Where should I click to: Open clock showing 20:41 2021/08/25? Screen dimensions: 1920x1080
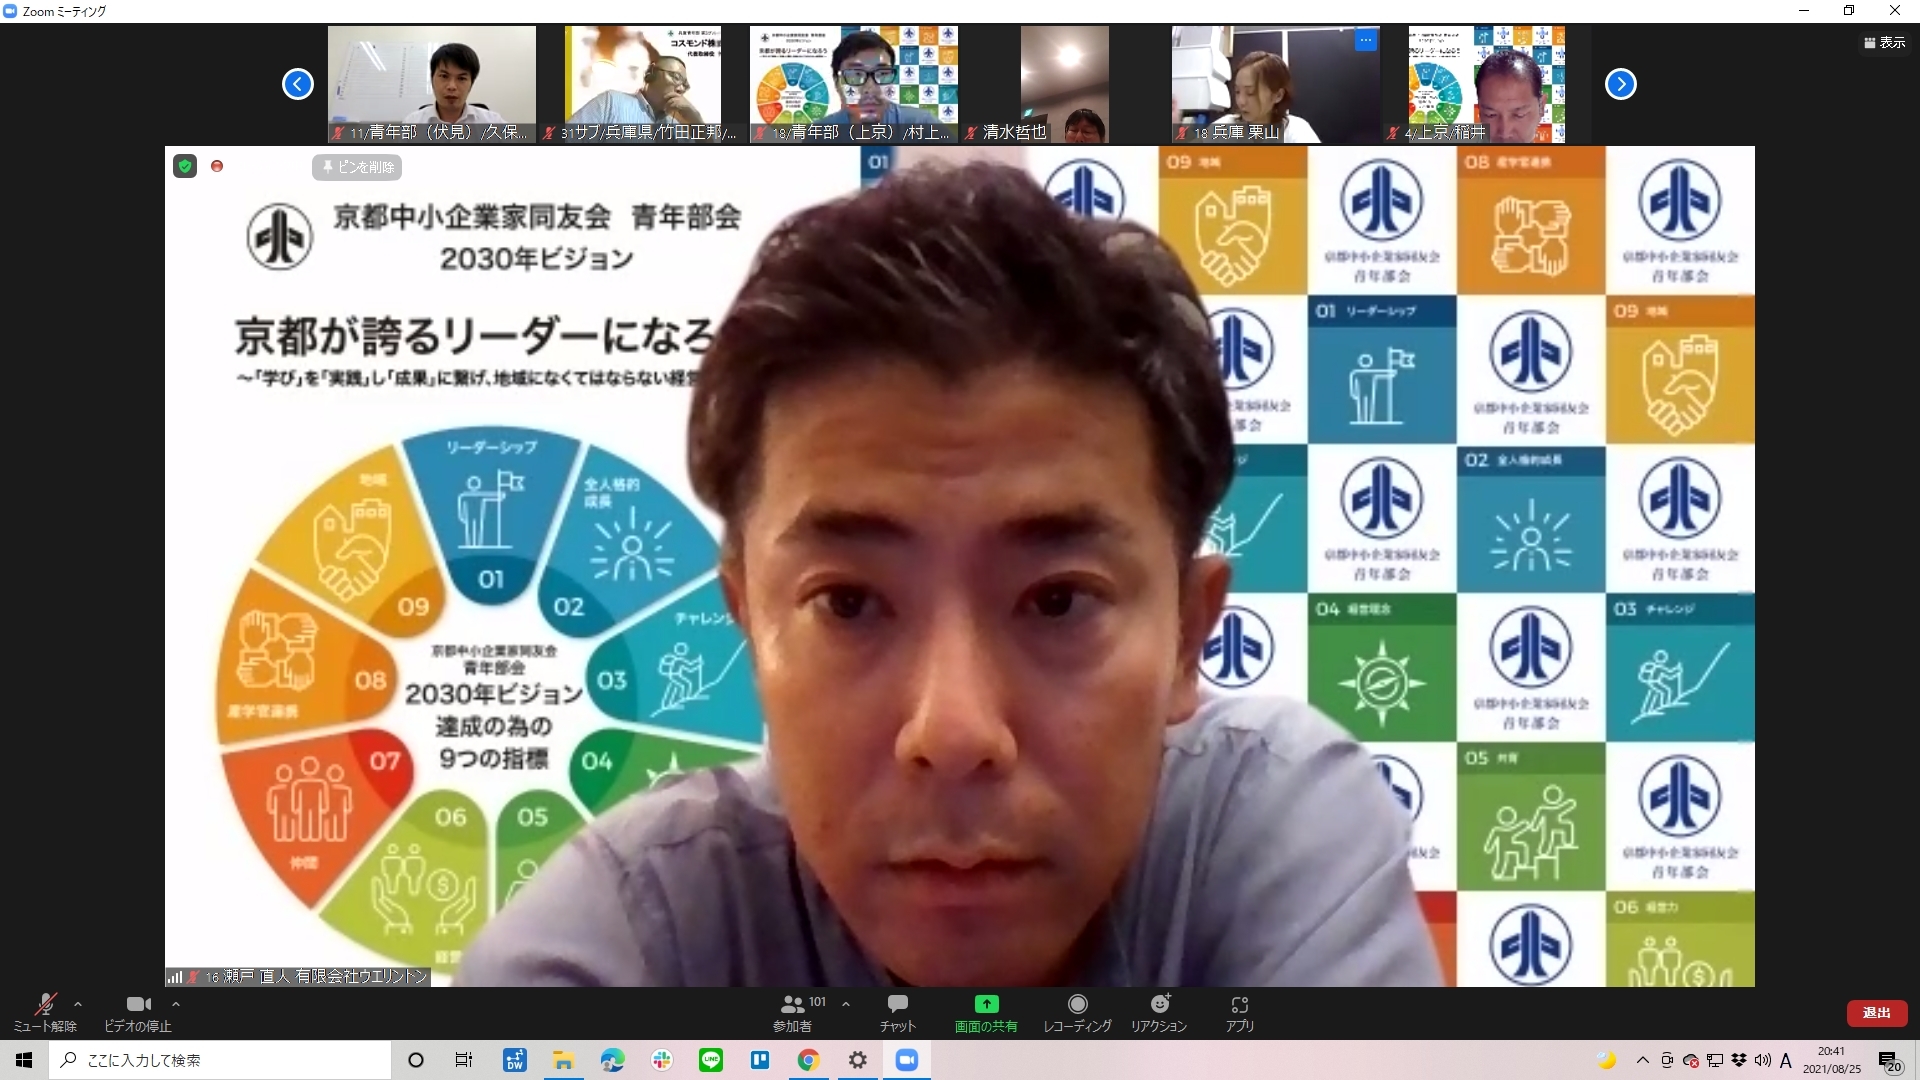click(x=1832, y=1060)
